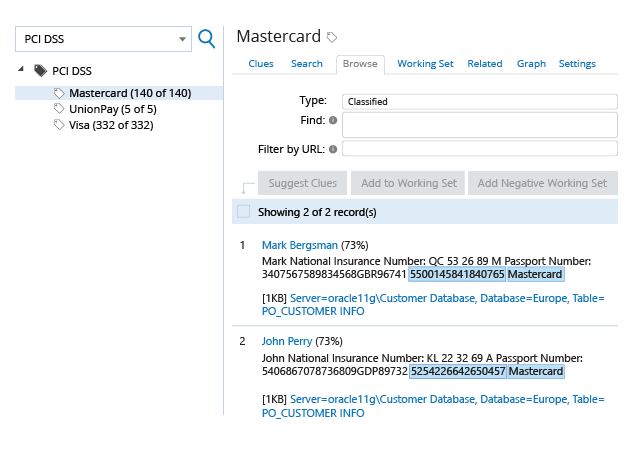Open the Mark Bergsman record link

(x=300, y=245)
